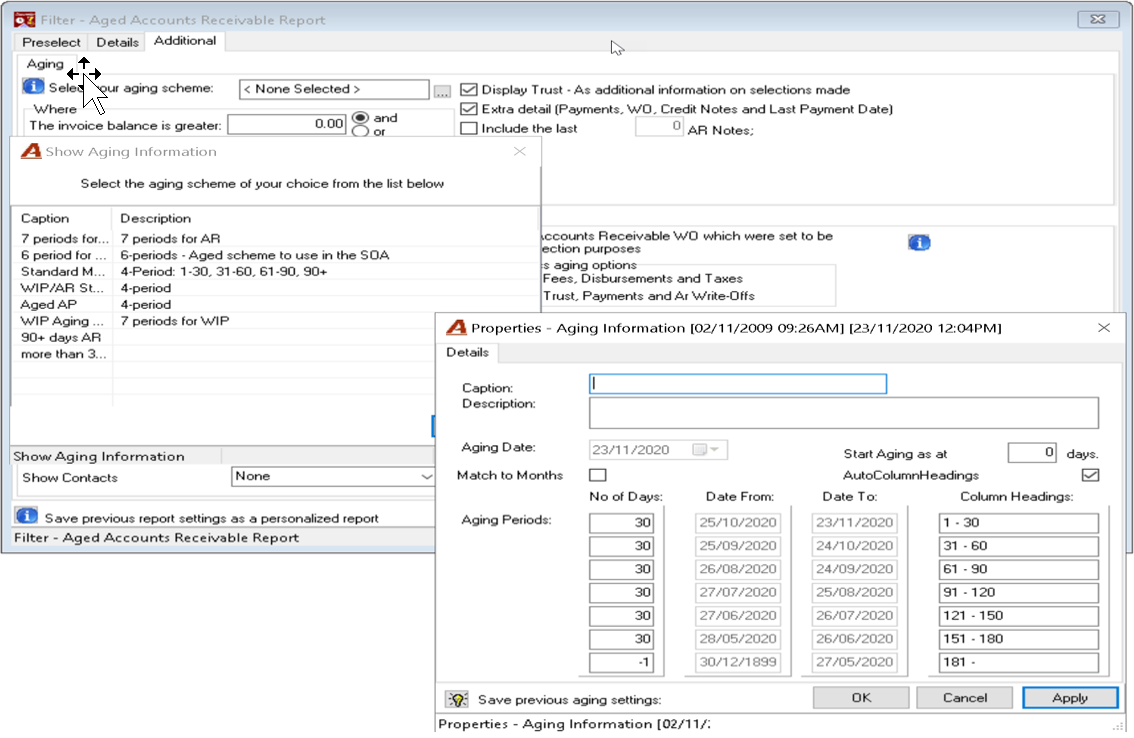Click the Properties dialog logo icon

pos(456,328)
